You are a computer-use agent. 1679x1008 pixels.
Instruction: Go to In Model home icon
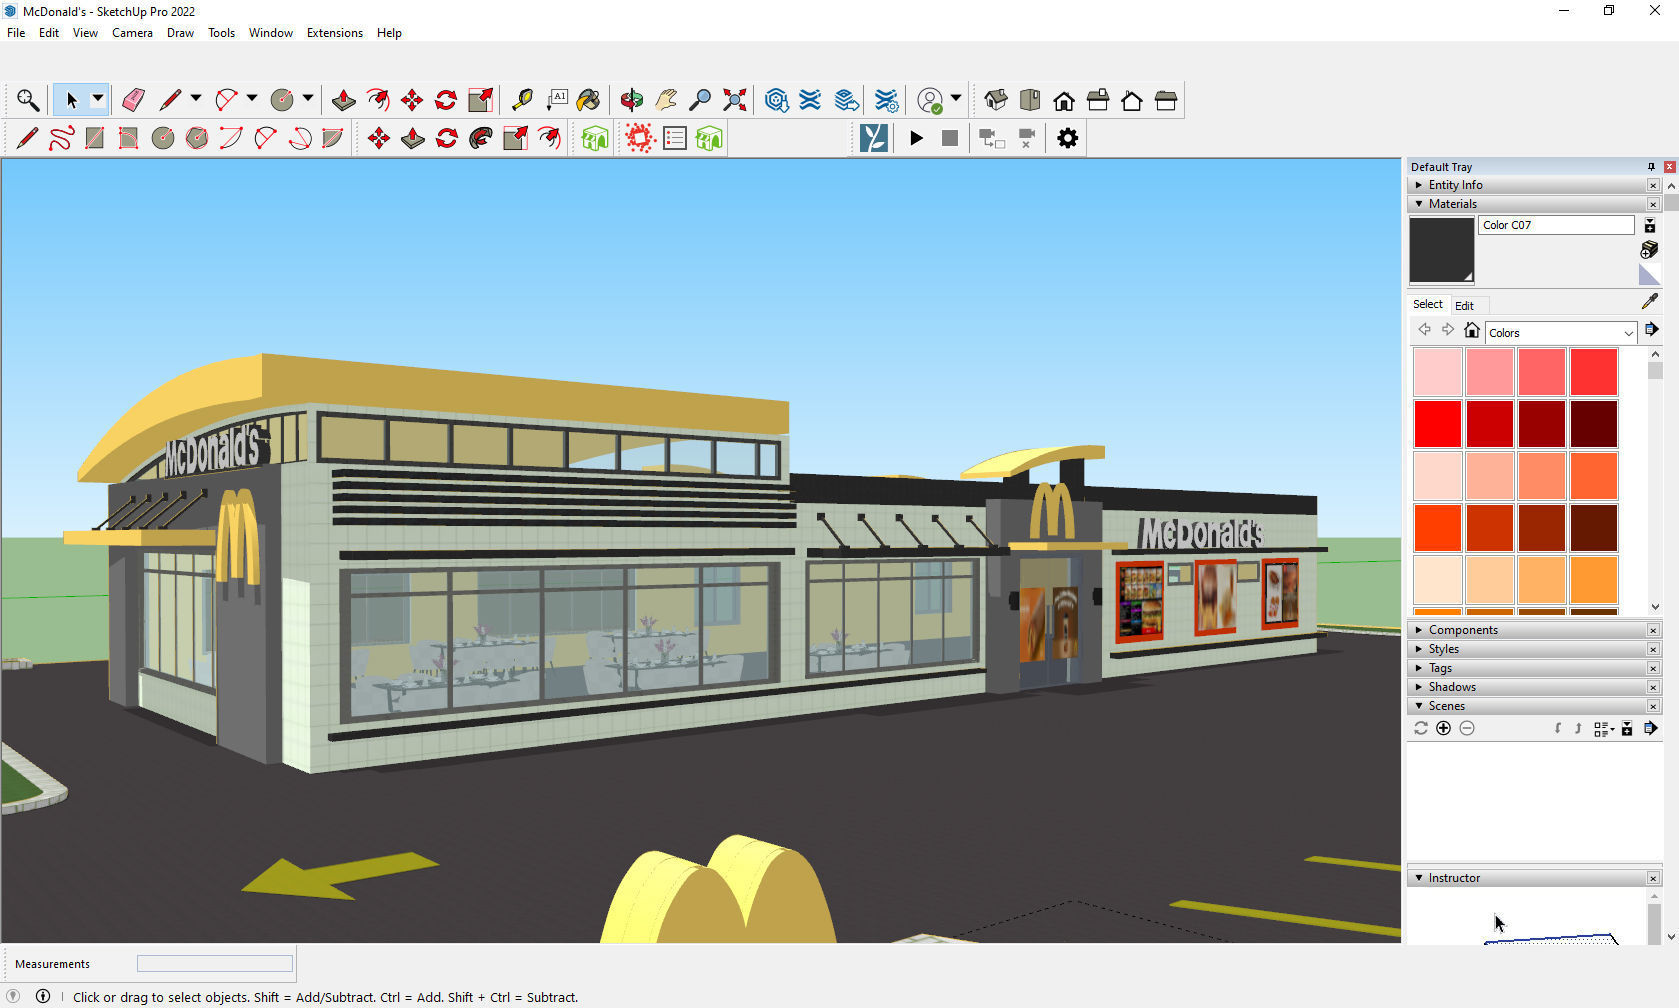(1471, 330)
